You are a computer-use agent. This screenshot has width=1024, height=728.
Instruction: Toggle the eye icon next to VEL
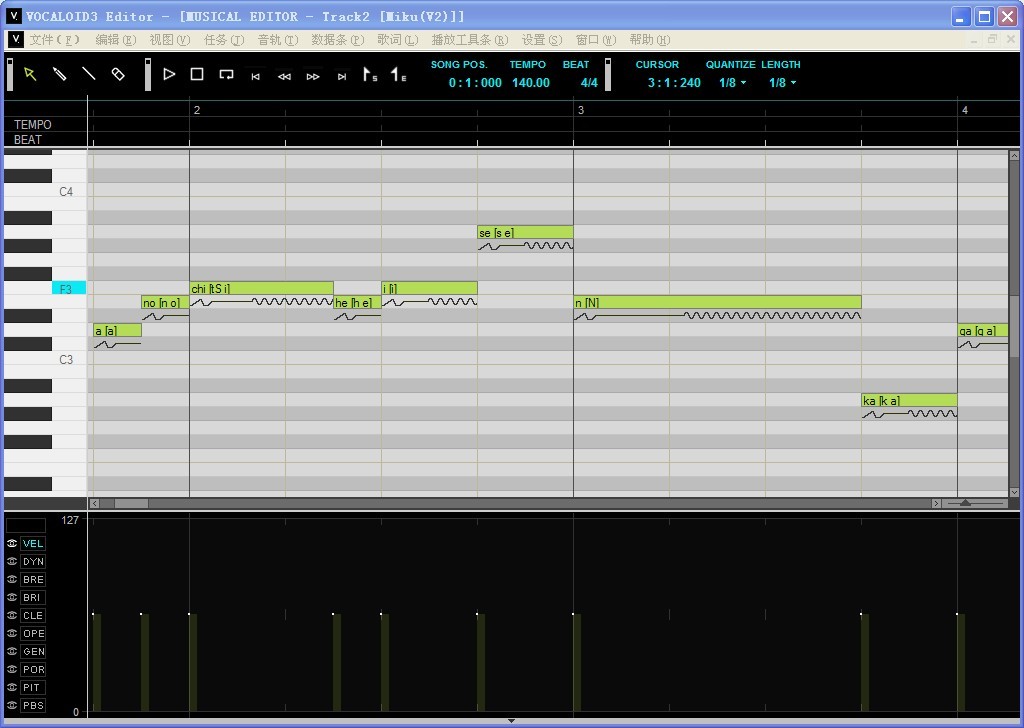12,543
